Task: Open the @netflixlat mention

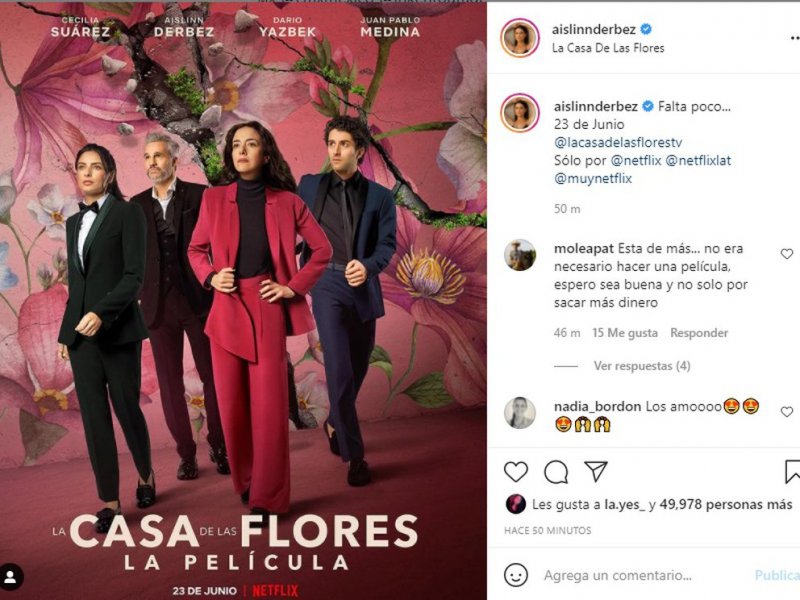Action: coord(698,160)
